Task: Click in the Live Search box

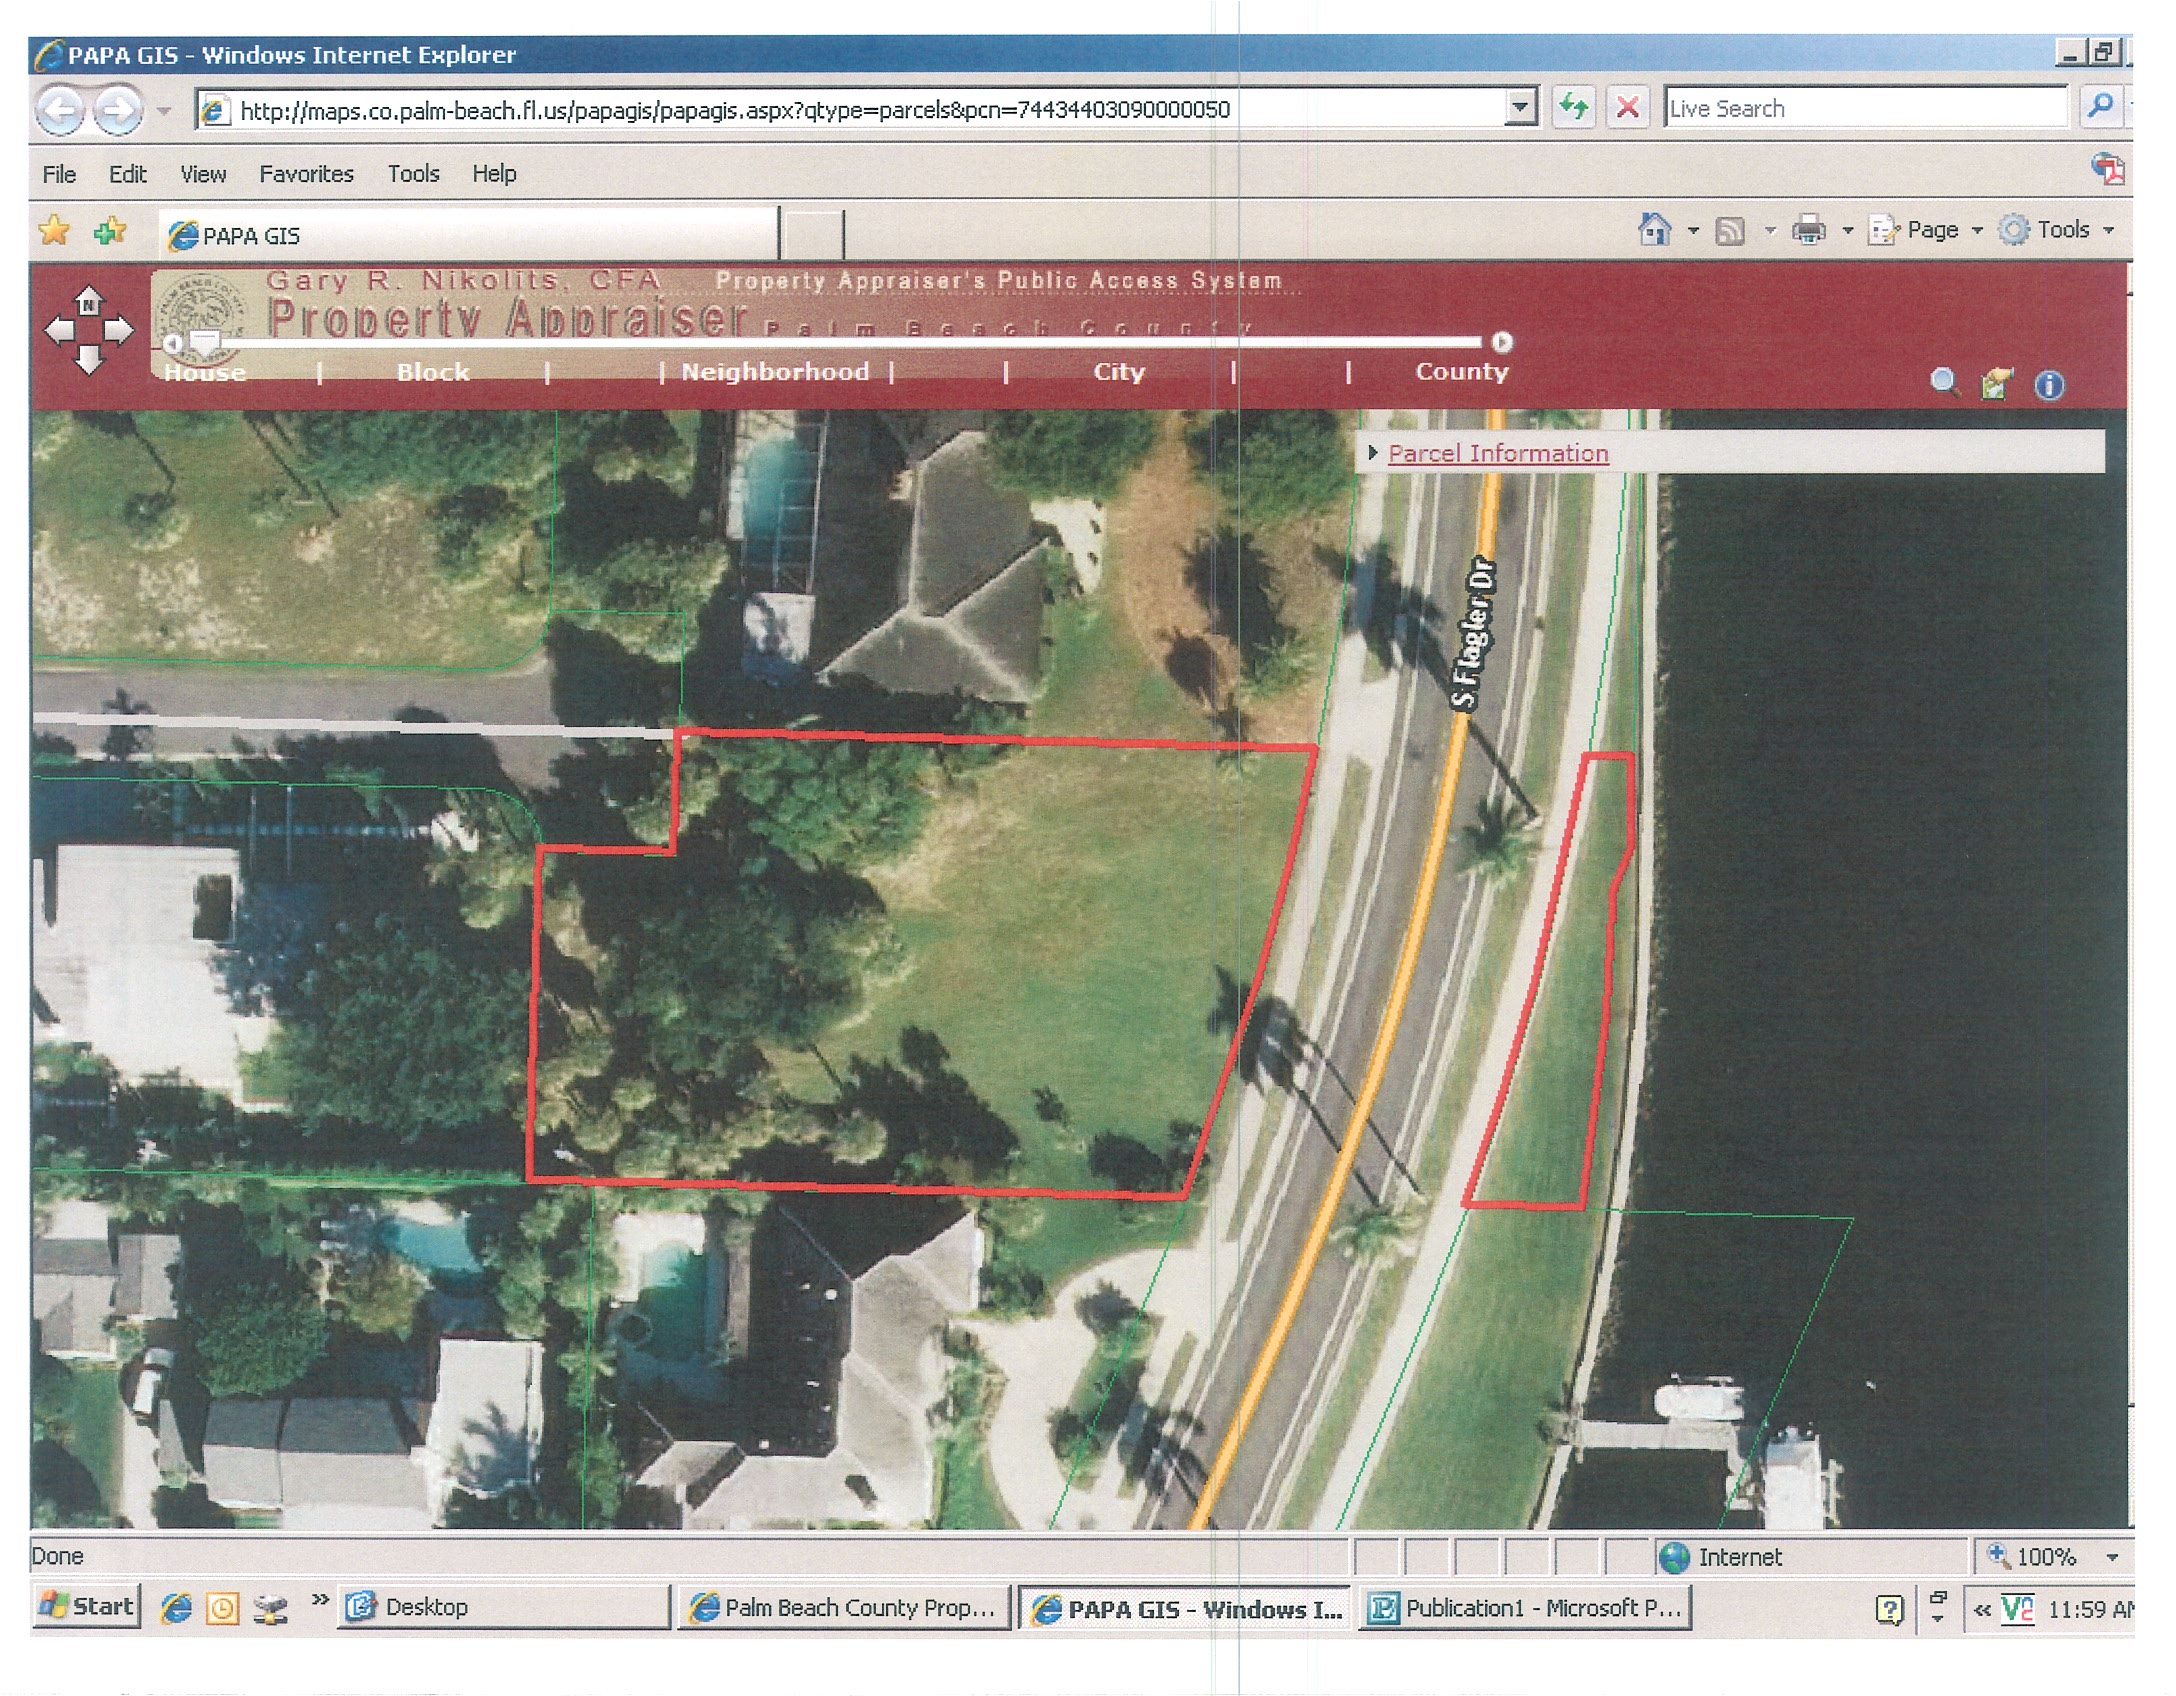Action: click(1864, 108)
